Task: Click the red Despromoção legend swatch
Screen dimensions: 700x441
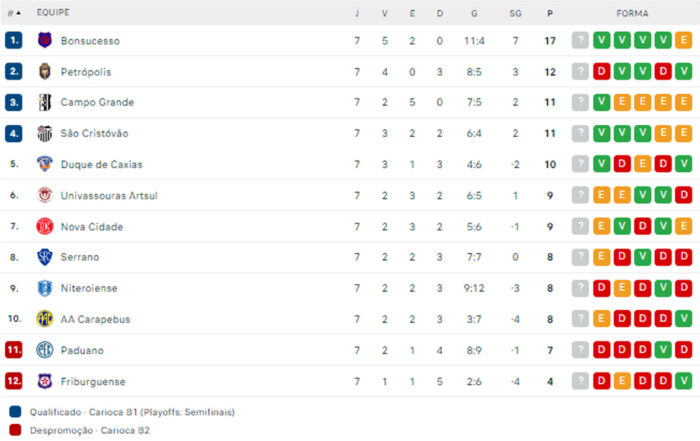Action: coord(14,429)
